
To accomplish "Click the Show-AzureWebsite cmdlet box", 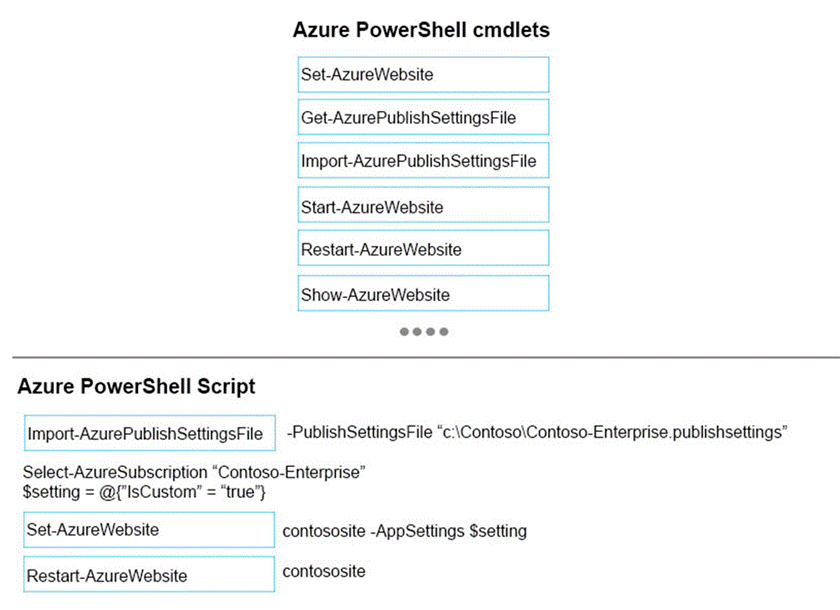I will (423, 294).
